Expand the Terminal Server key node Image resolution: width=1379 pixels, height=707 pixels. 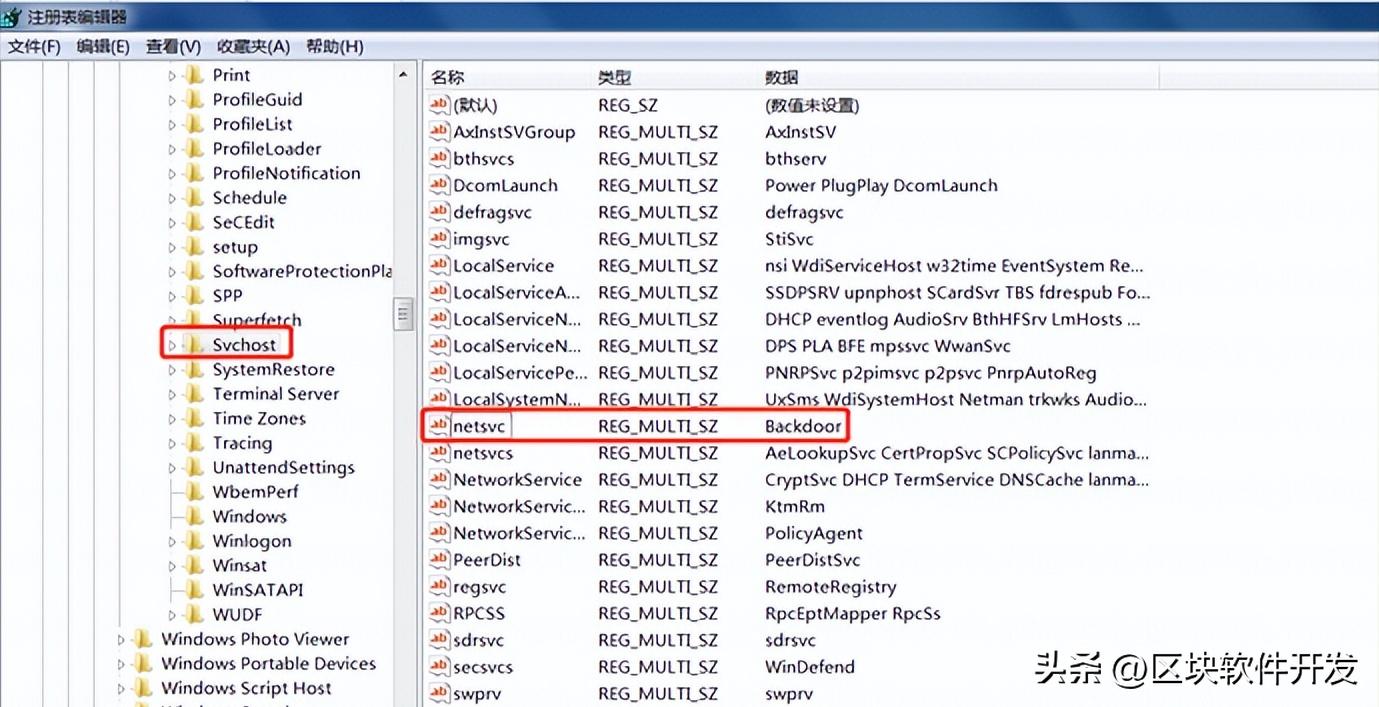(172, 394)
